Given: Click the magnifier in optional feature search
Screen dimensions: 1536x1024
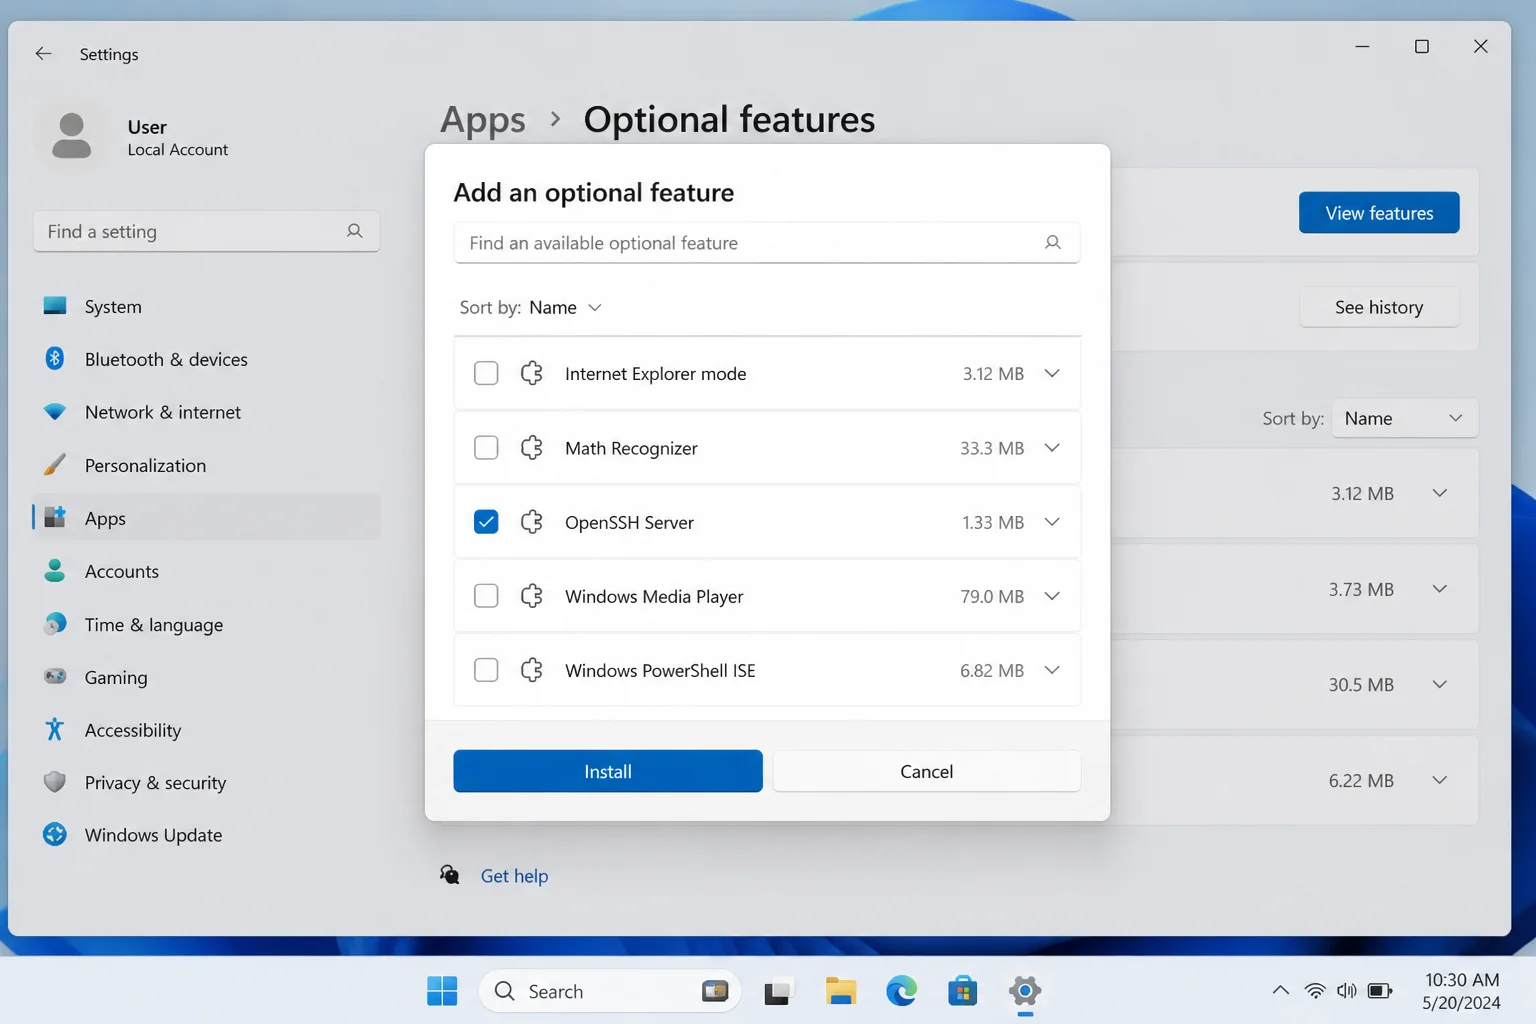Looking at the screenshot, I should [1052, 242].
